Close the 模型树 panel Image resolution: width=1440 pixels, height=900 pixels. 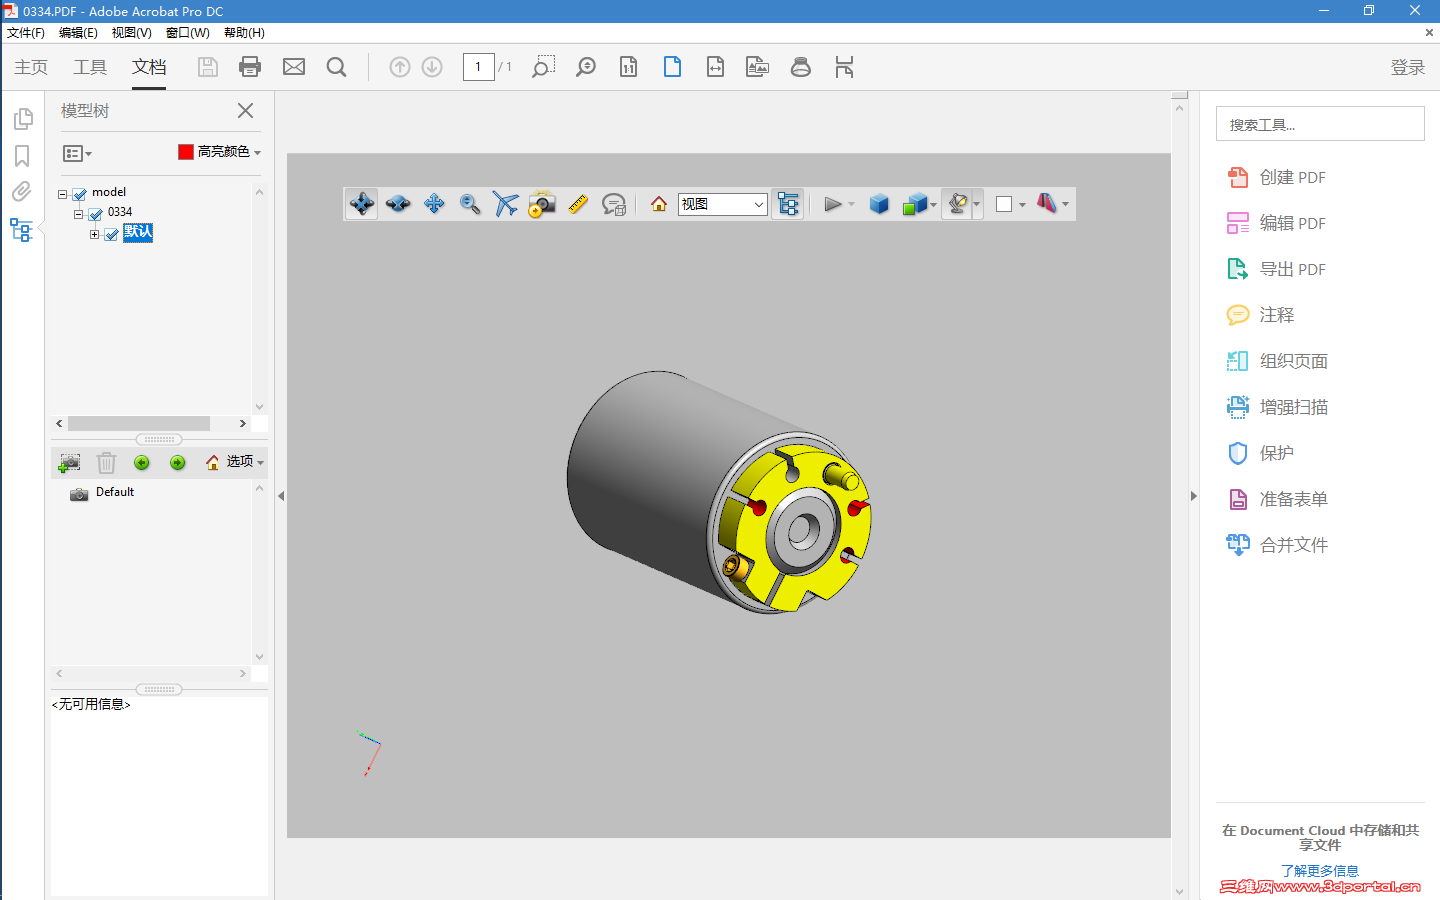(x=245, y=111)
